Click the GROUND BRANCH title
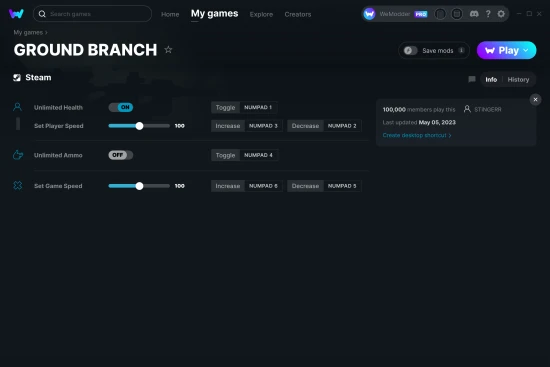This screenshot has height=367, width=550. [x=85, y=50]
